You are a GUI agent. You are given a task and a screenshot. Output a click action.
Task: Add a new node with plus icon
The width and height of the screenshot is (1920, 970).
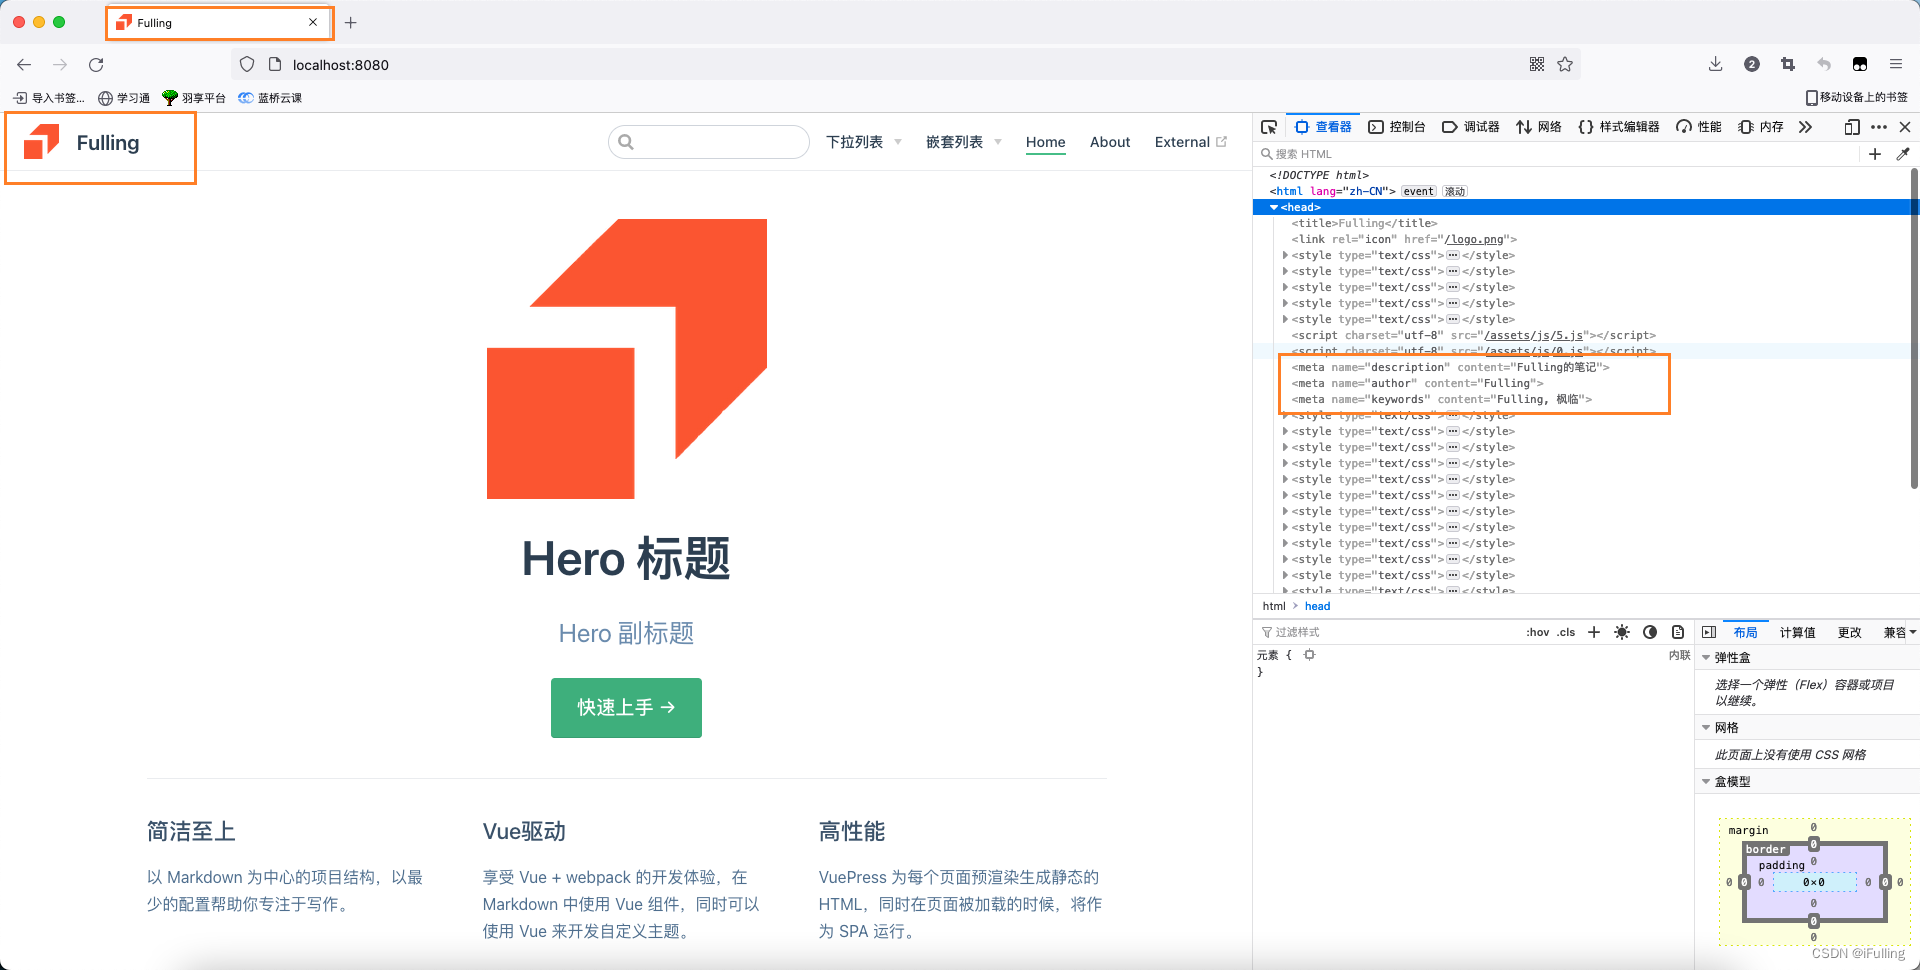(x=1875, y=154)
